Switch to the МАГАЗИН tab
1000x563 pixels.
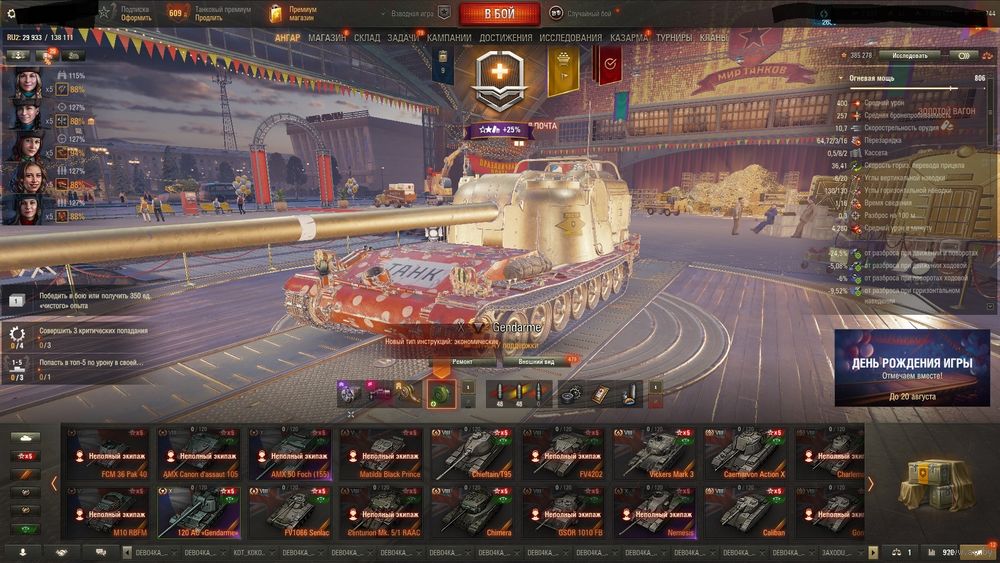point(327,38)
